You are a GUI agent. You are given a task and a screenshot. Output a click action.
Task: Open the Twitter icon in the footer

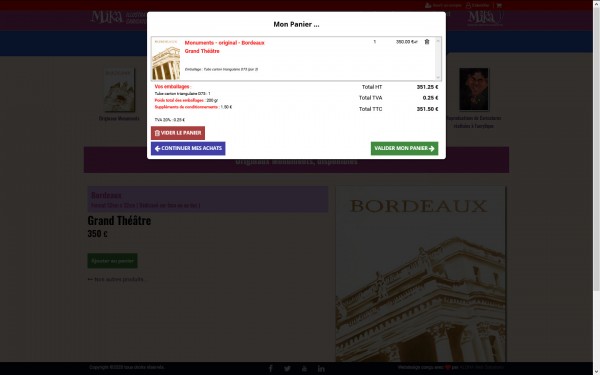tap(287, 368)
